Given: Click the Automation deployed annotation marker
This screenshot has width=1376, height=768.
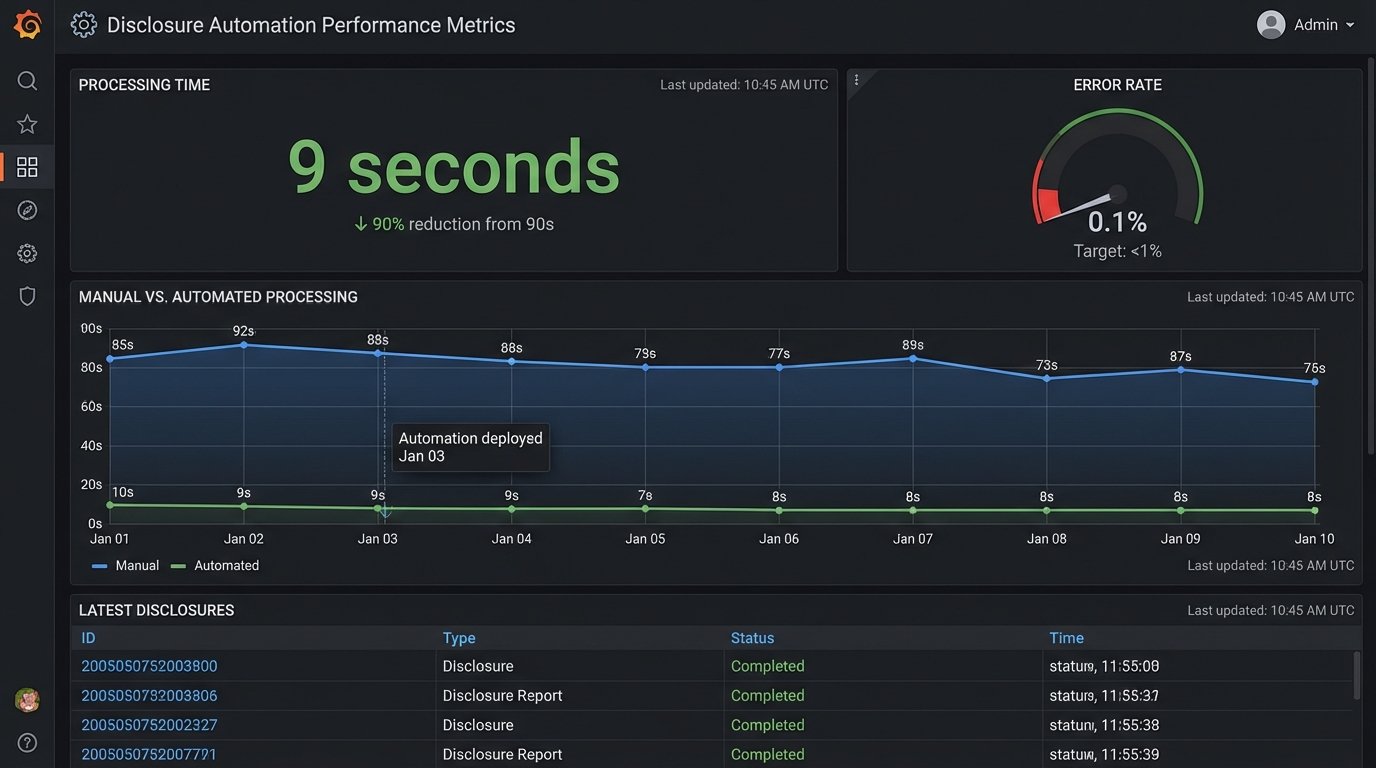Looking at the screenshot, I should [385, 512].
